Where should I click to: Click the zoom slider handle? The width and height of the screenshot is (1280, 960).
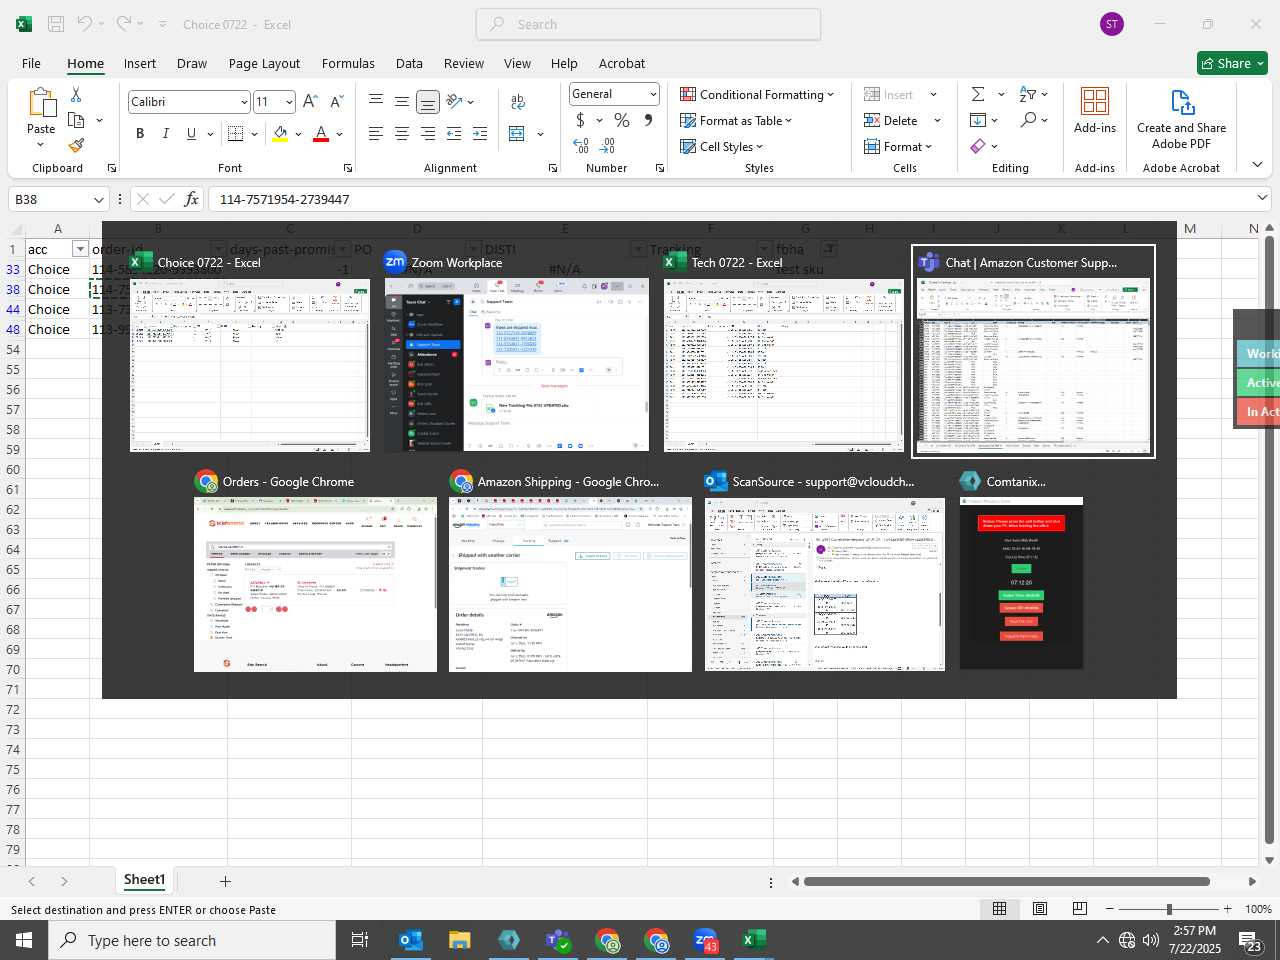1169,909
